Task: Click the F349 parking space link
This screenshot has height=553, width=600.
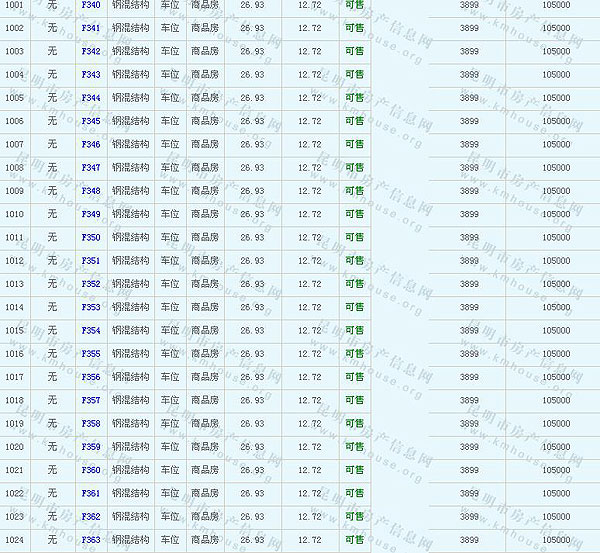Action: 90,214
